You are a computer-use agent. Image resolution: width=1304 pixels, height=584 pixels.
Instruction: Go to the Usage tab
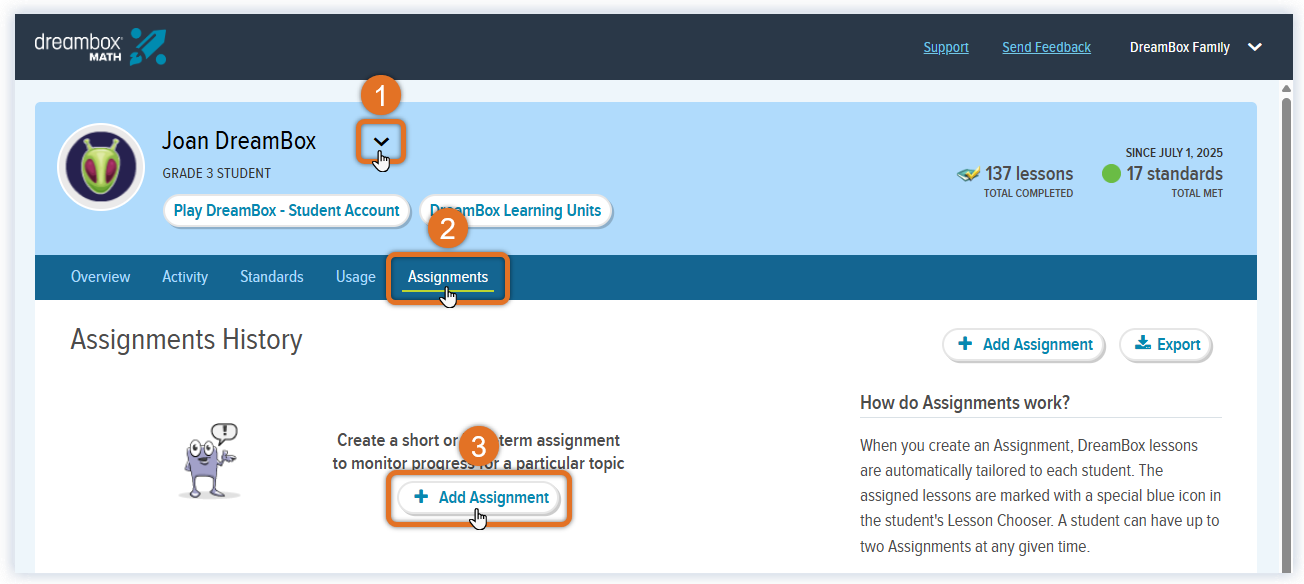(356, 277)
